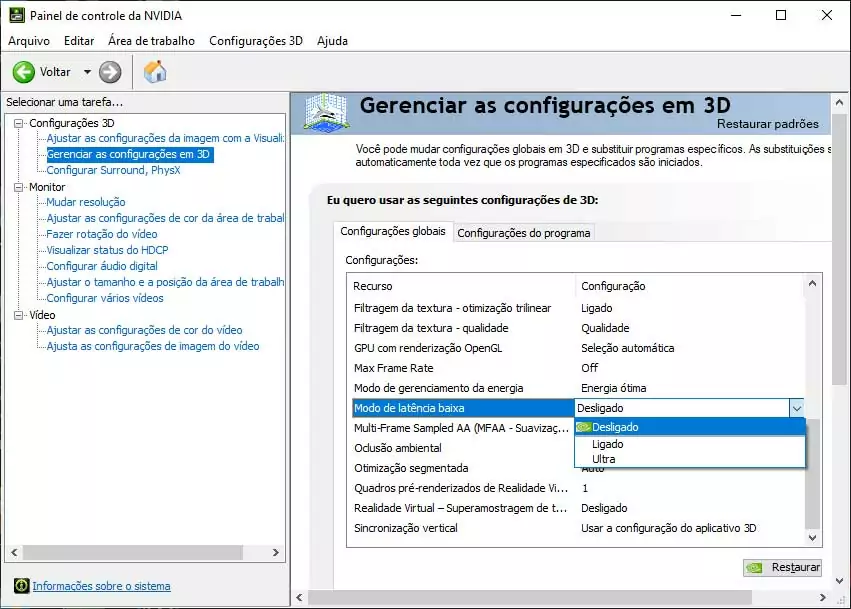Switch to Configurações do programa tab
Viewport: 851px width, 609px height.
point(523,233)
